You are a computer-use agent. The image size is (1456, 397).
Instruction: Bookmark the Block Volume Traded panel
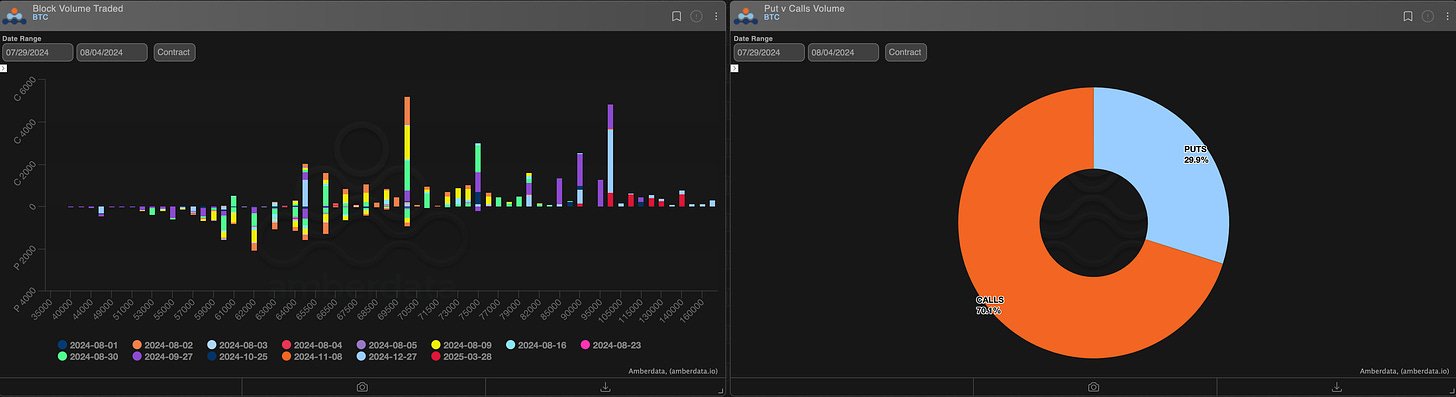677,16
